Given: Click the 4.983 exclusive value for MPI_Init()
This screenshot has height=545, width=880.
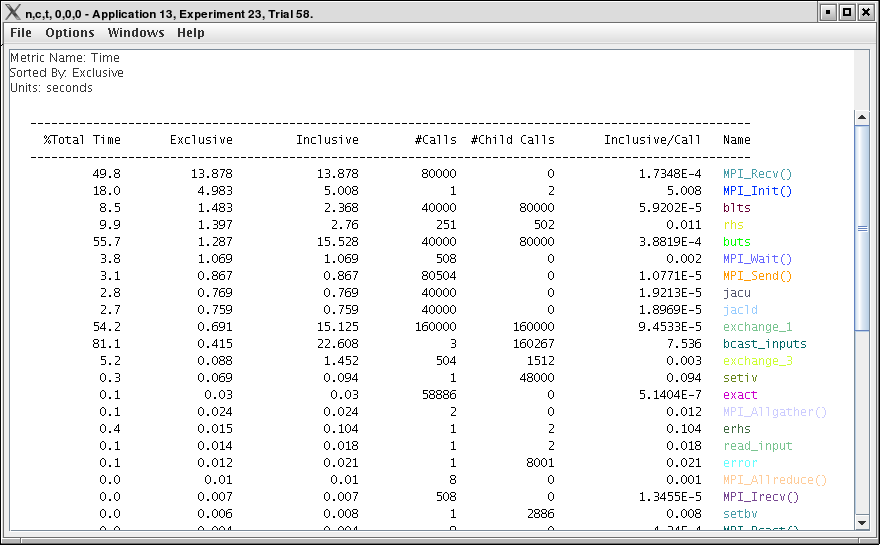Looking at the screenshot, I should [x=215, y=191].
